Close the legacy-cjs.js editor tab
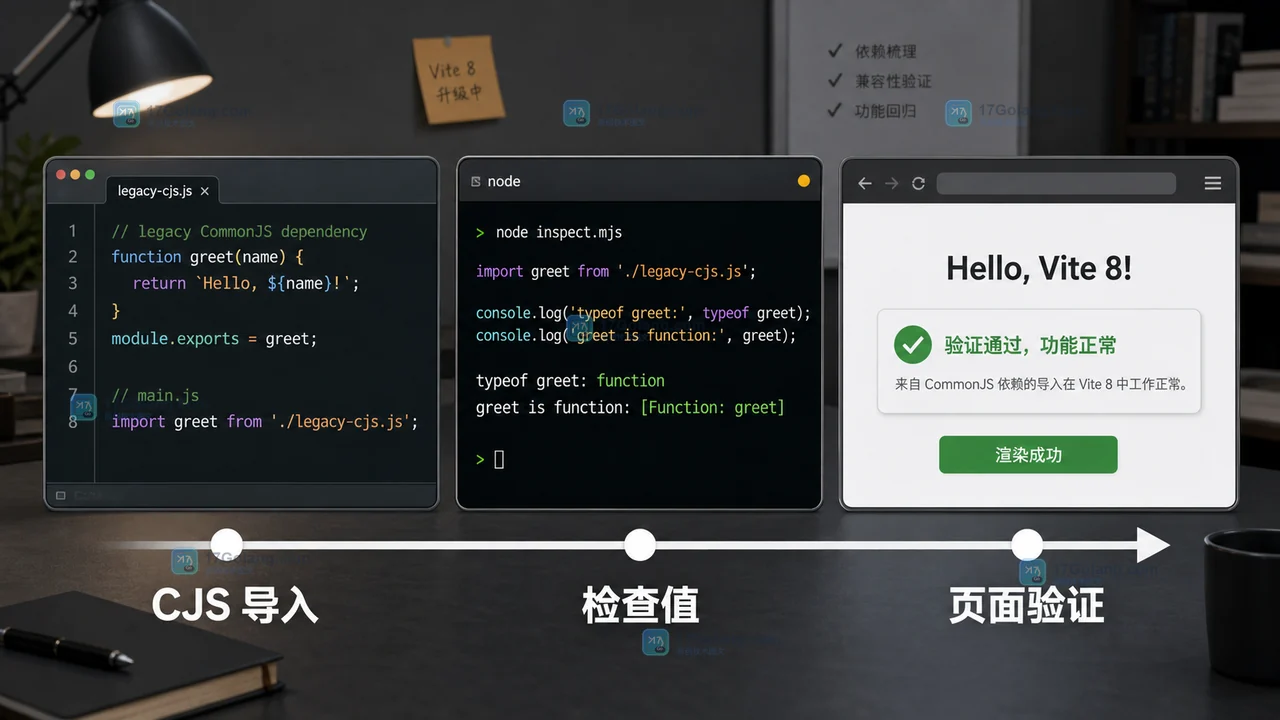Image resolution: width=1280 pixels, height=720 pixels. tap(205, 191)
